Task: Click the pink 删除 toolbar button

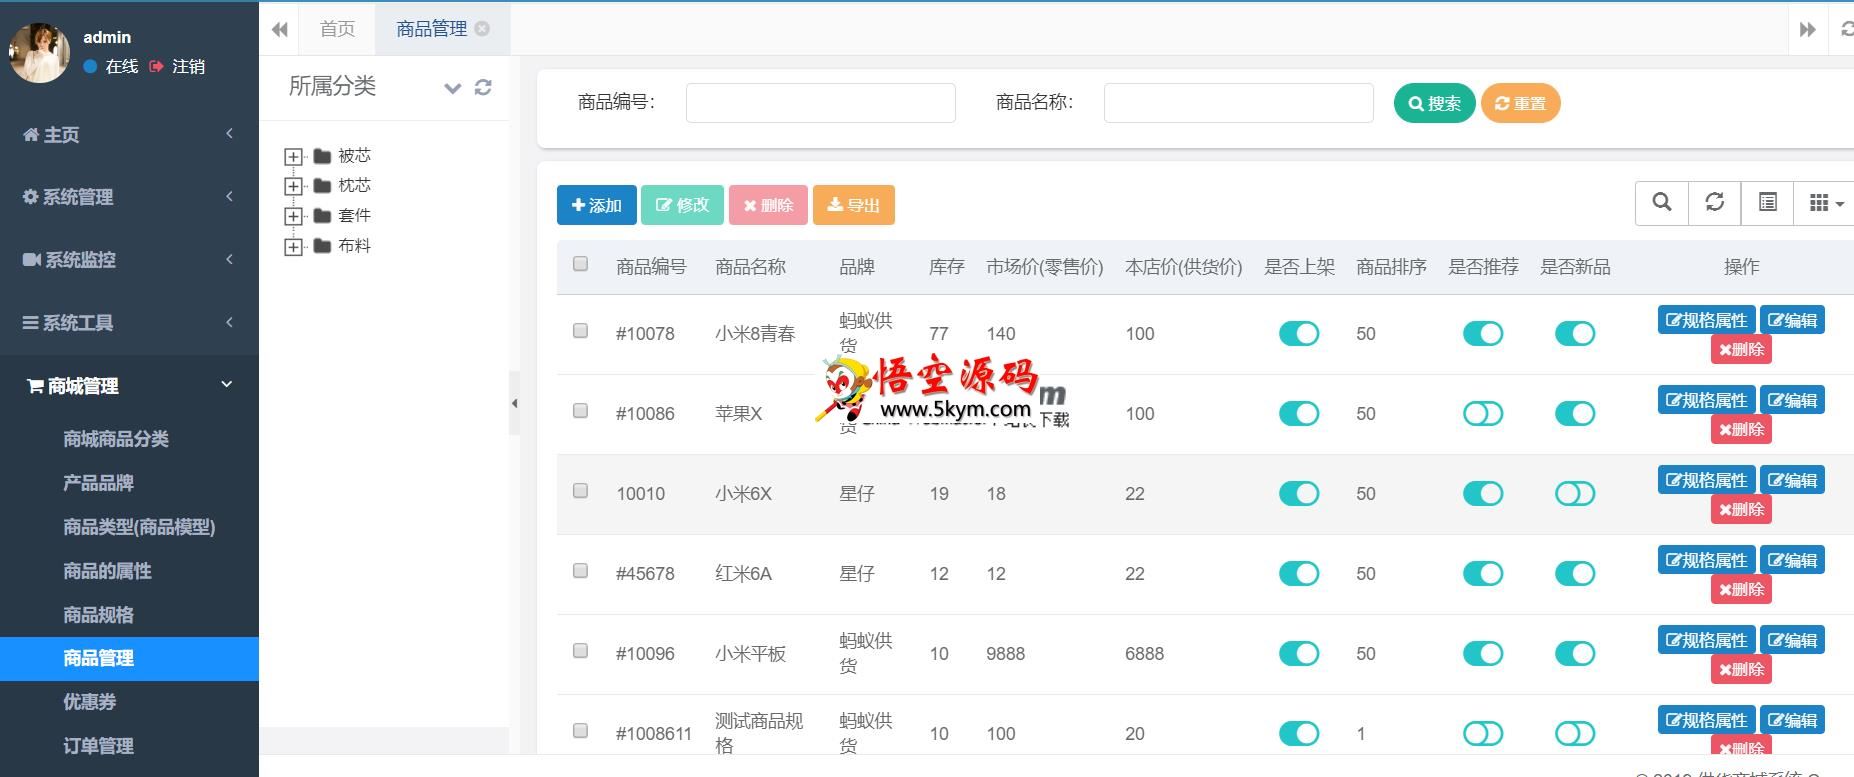Action: (x=768, y=205)
